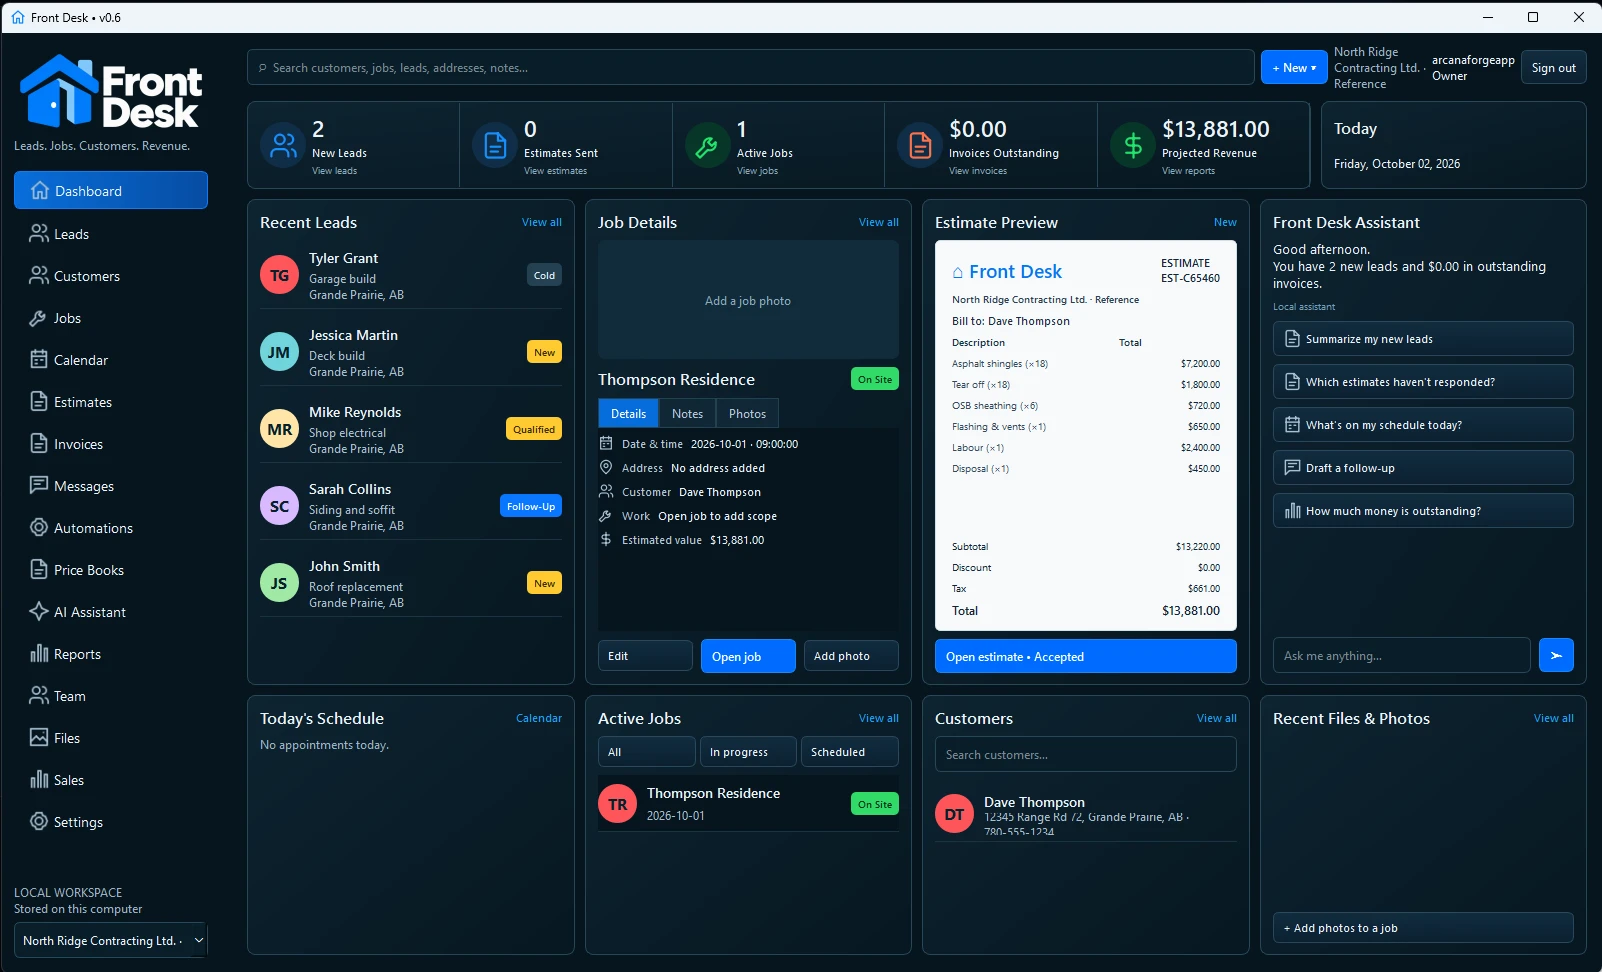Send the assistant message via the arrow button
1602x972 pixels.
coord(1556,655)
